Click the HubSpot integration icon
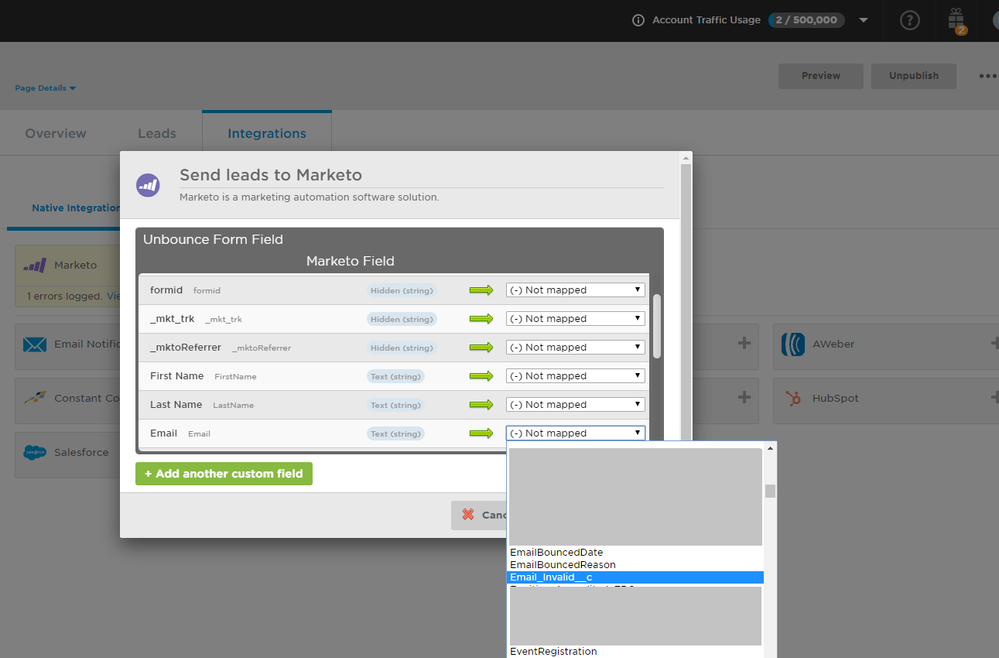Image resolution: width=999 pixels, height=658 pixels. [x=793, y=398]
